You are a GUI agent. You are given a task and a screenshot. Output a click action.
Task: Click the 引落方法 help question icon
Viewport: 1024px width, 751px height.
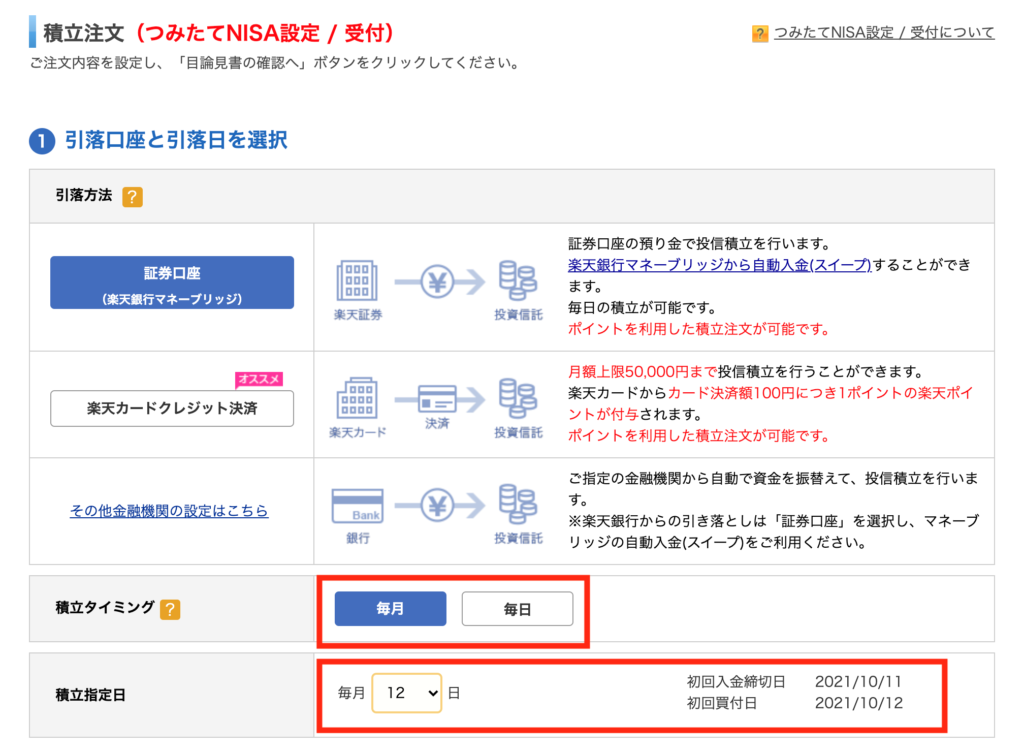click(133, 197)
